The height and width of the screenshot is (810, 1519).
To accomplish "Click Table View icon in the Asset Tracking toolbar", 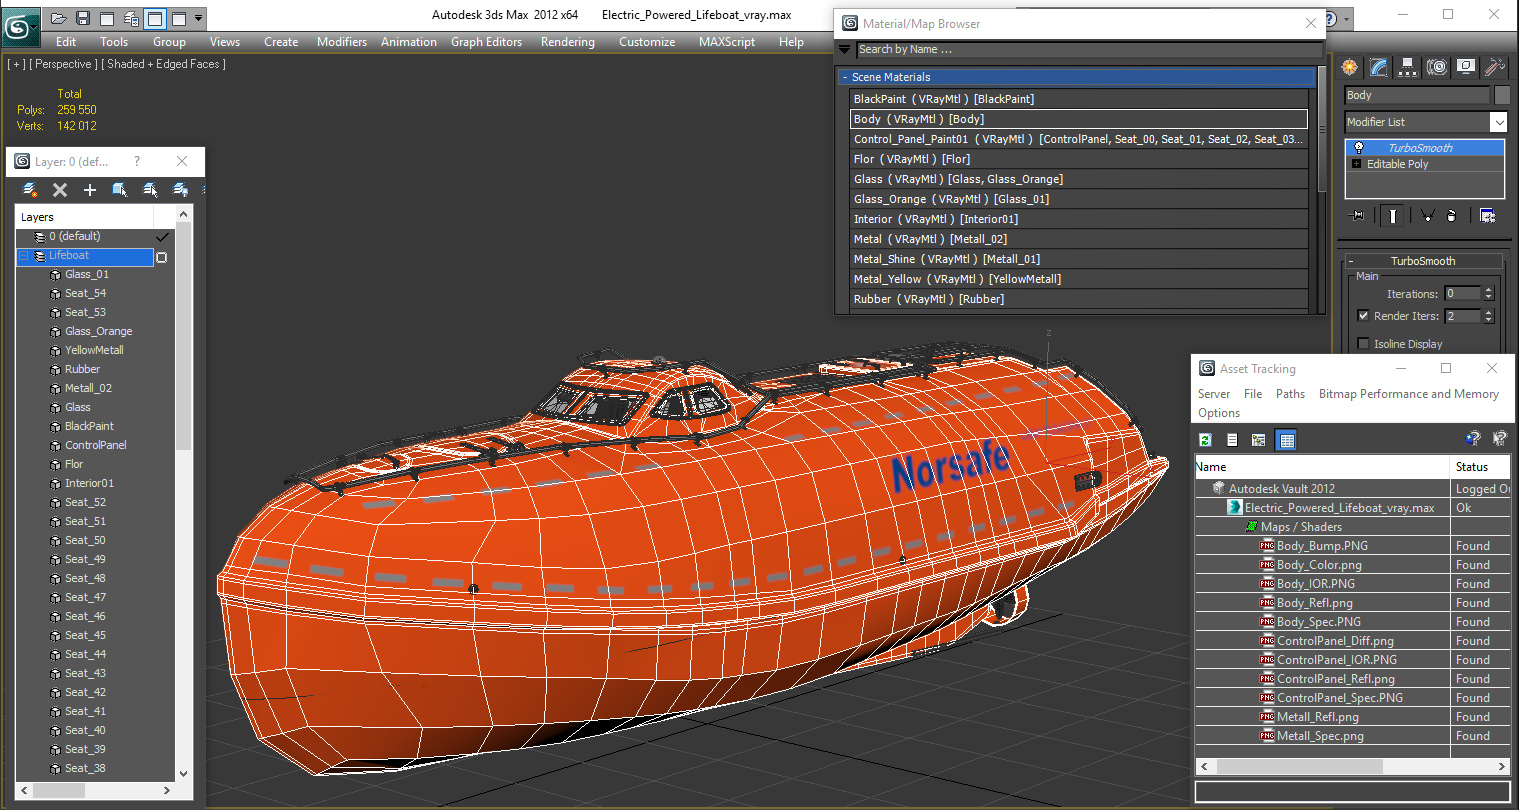I will coord(1287,440).
